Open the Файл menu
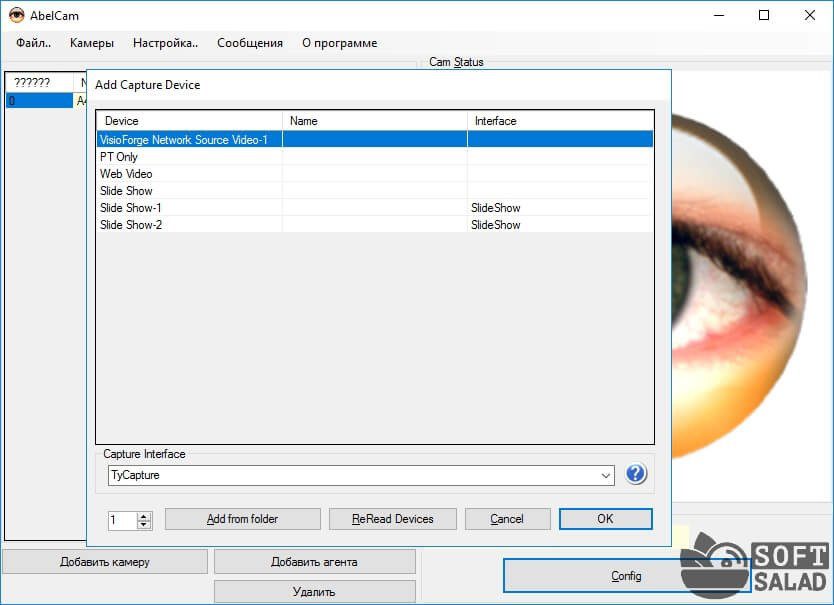The width and height of the screenshot is (834, 605). [34, 43]
